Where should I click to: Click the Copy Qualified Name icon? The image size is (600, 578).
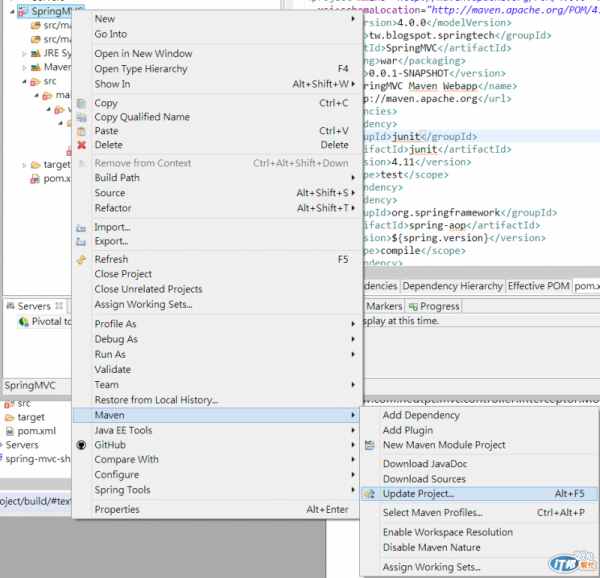coord(81,117)
